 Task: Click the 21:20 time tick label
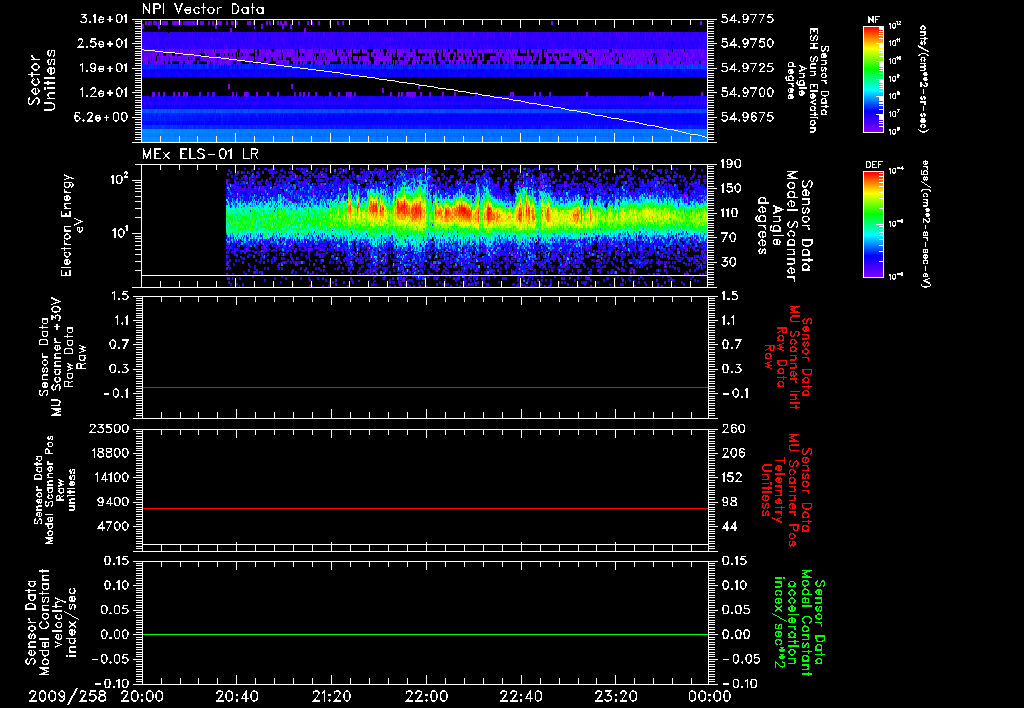331,696
